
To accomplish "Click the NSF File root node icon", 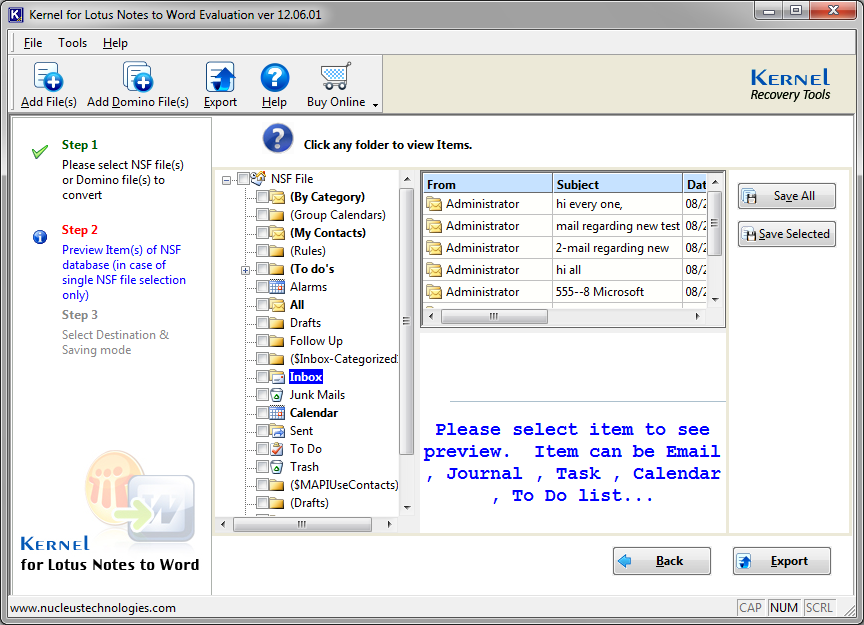I will [258, 178].
